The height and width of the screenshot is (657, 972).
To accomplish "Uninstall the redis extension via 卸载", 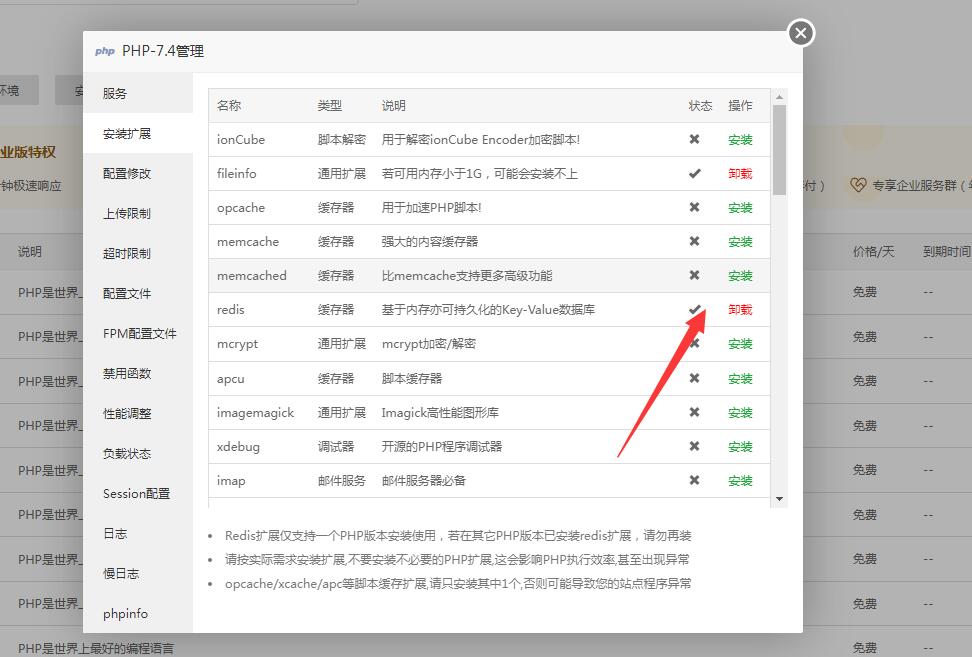I will (740, 310).
